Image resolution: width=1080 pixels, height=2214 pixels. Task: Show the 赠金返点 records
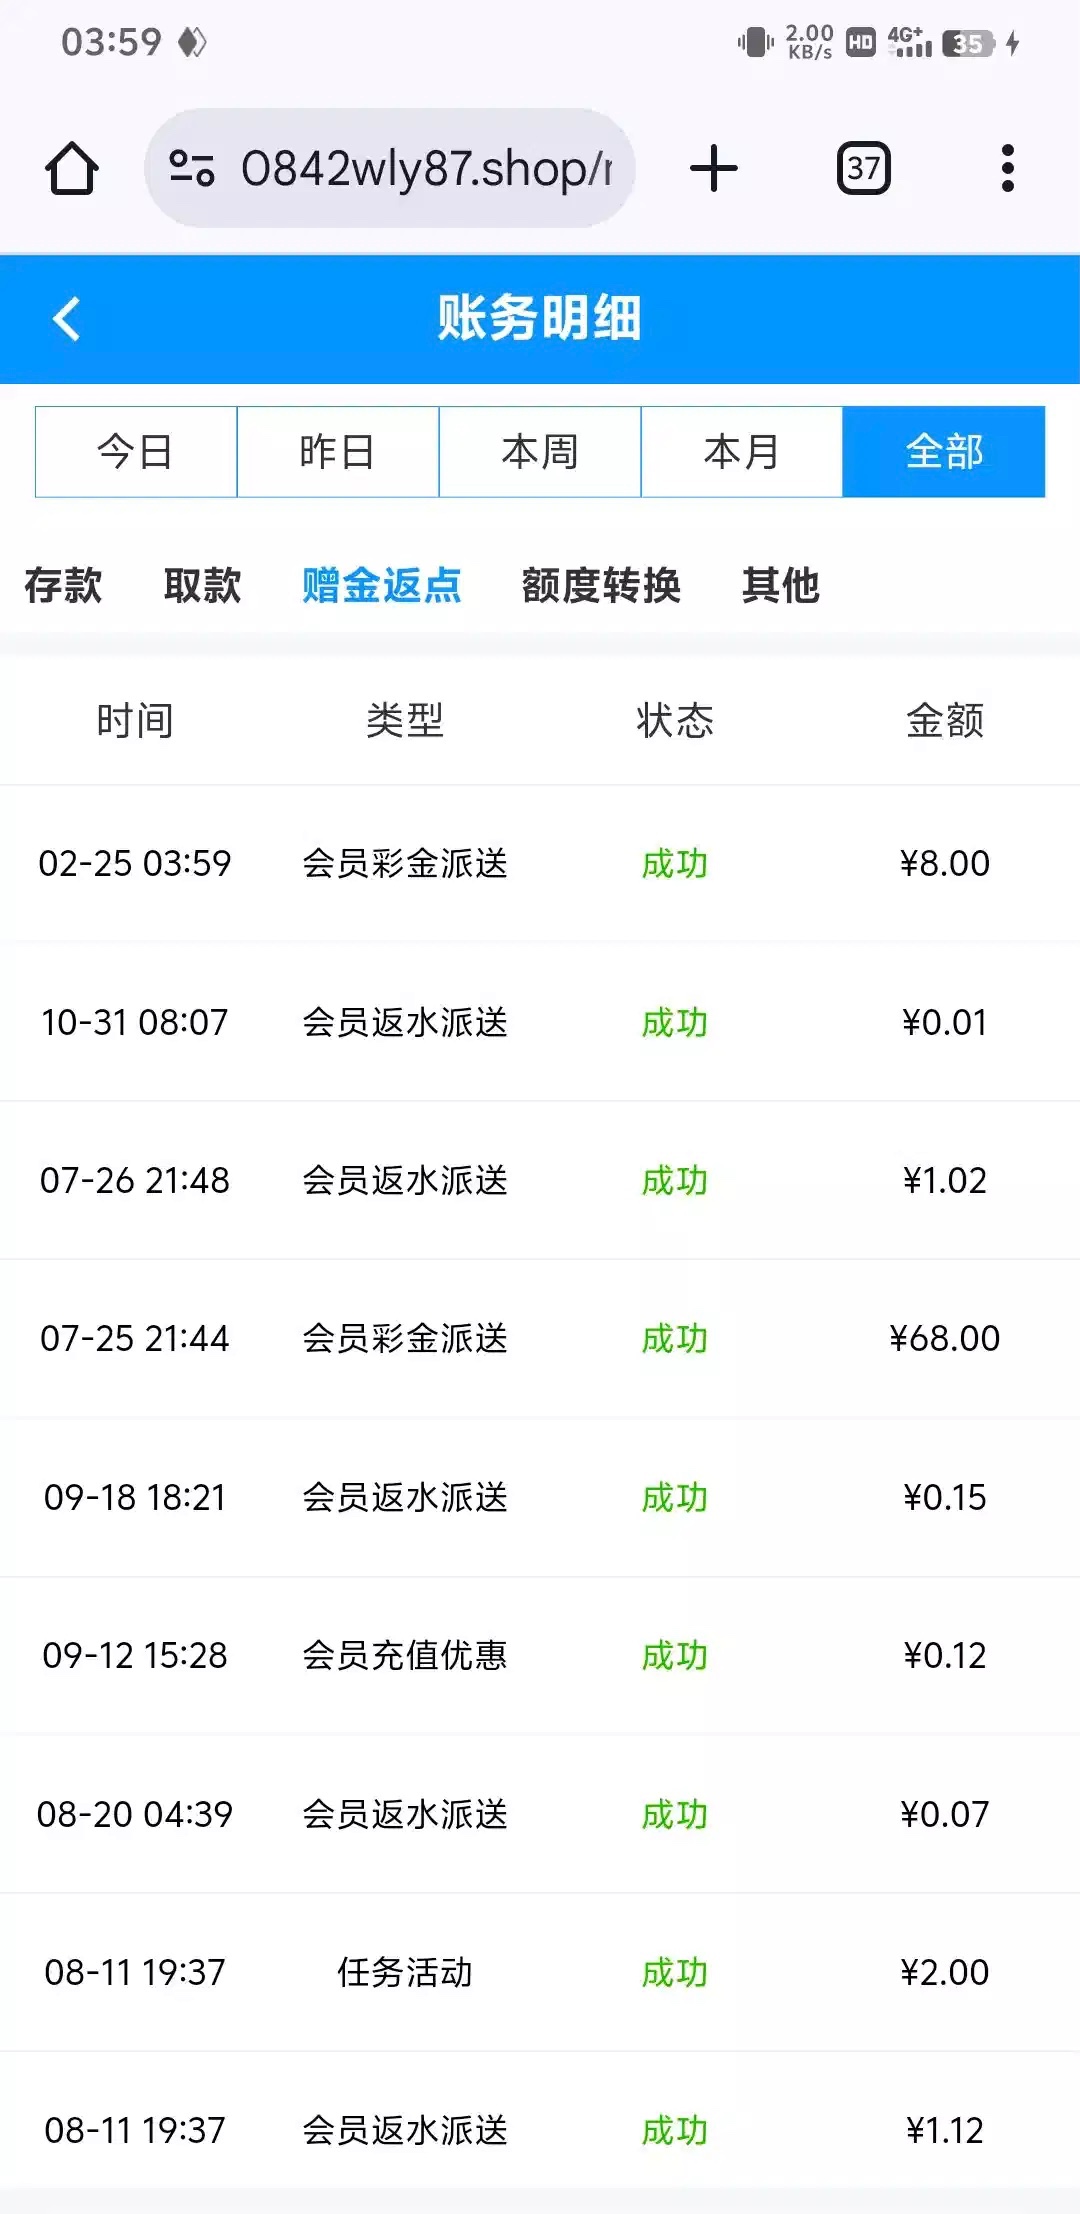tap(382, 585)
